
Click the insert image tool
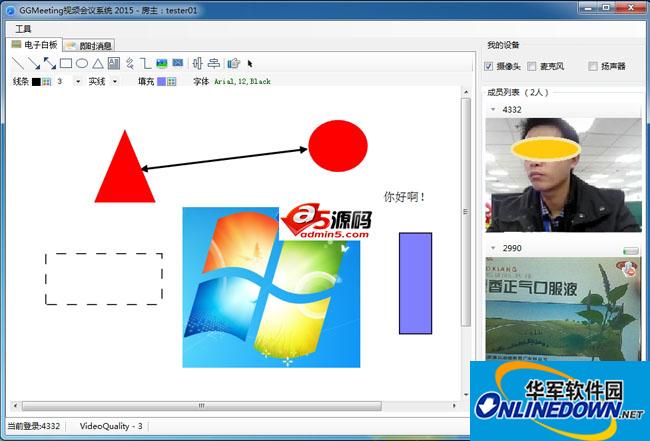[162, 63]
